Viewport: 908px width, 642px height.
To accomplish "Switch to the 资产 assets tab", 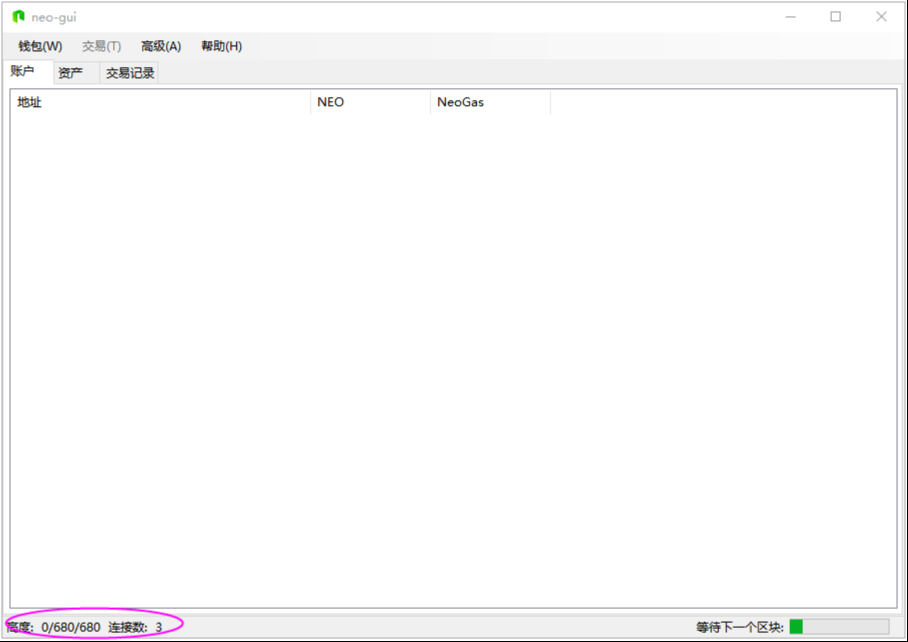I will tap(76, 73).
